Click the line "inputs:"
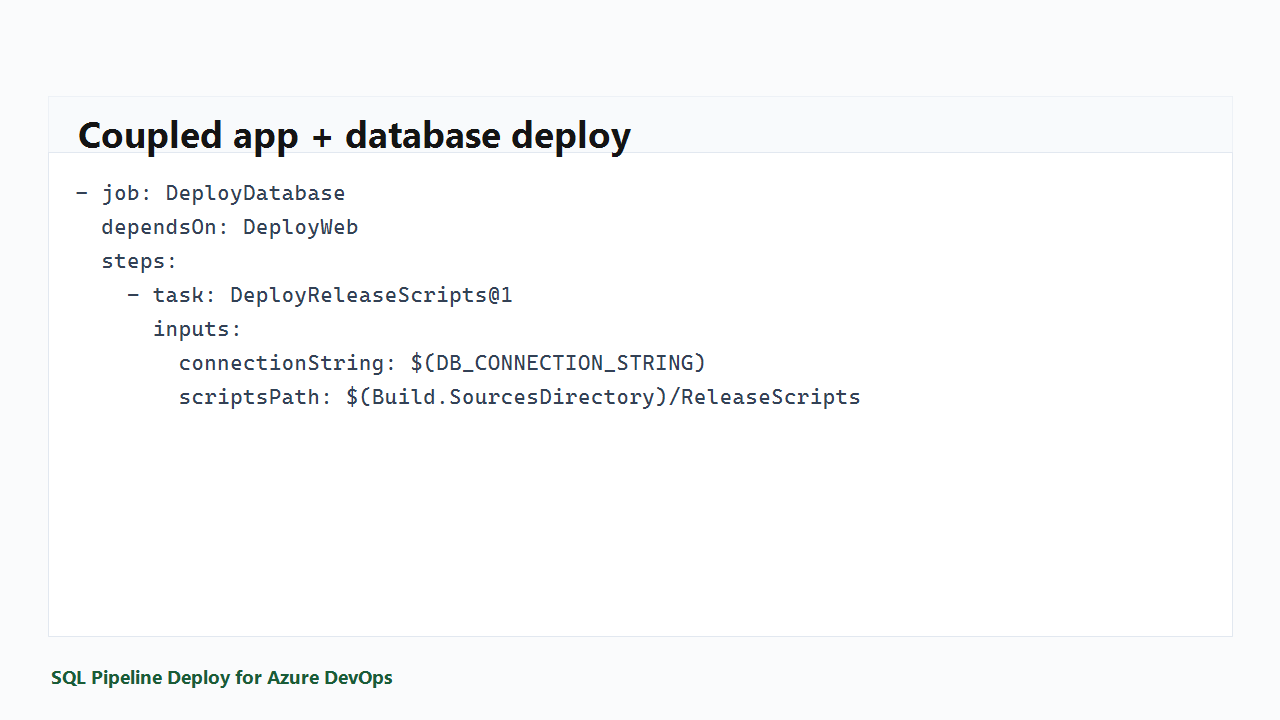 (x=197, y=329)
